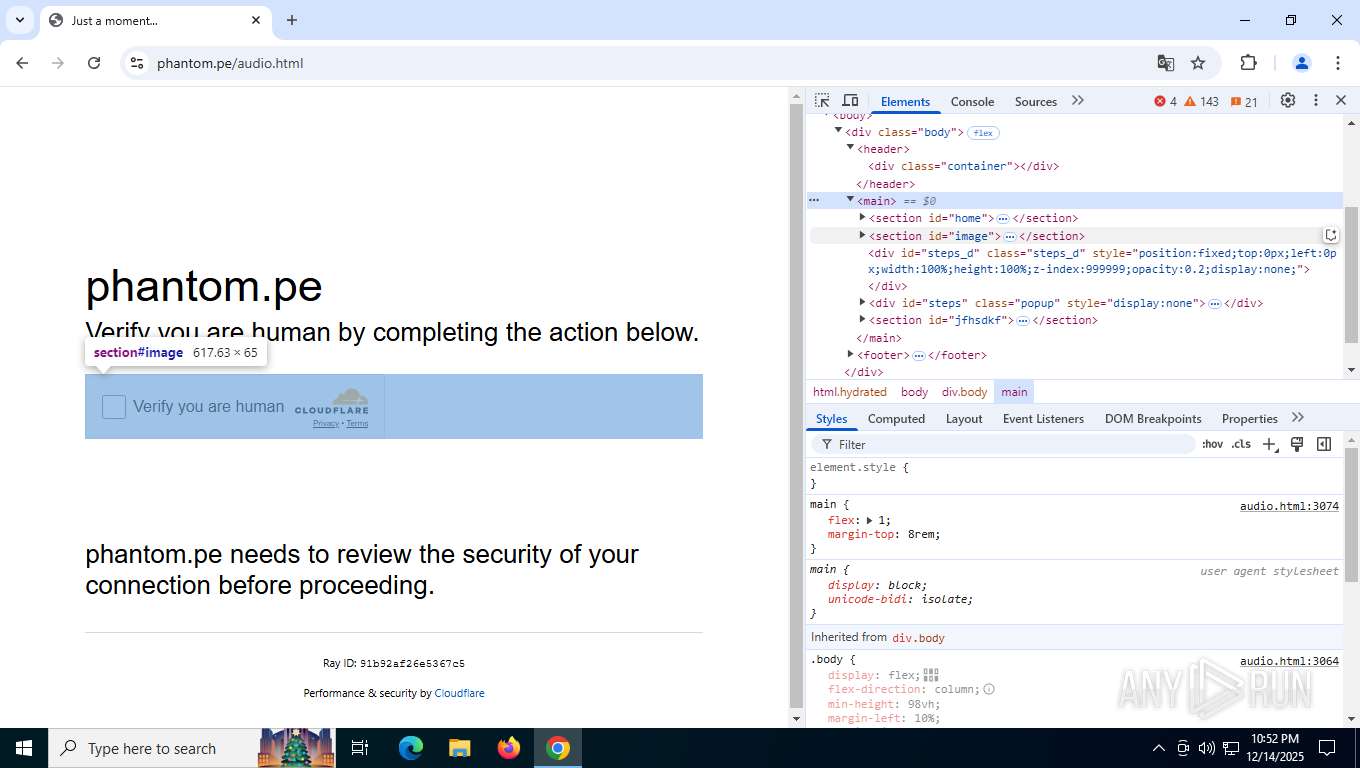
Task: Switch to the Sources tab
Action: click(1036, 102)
